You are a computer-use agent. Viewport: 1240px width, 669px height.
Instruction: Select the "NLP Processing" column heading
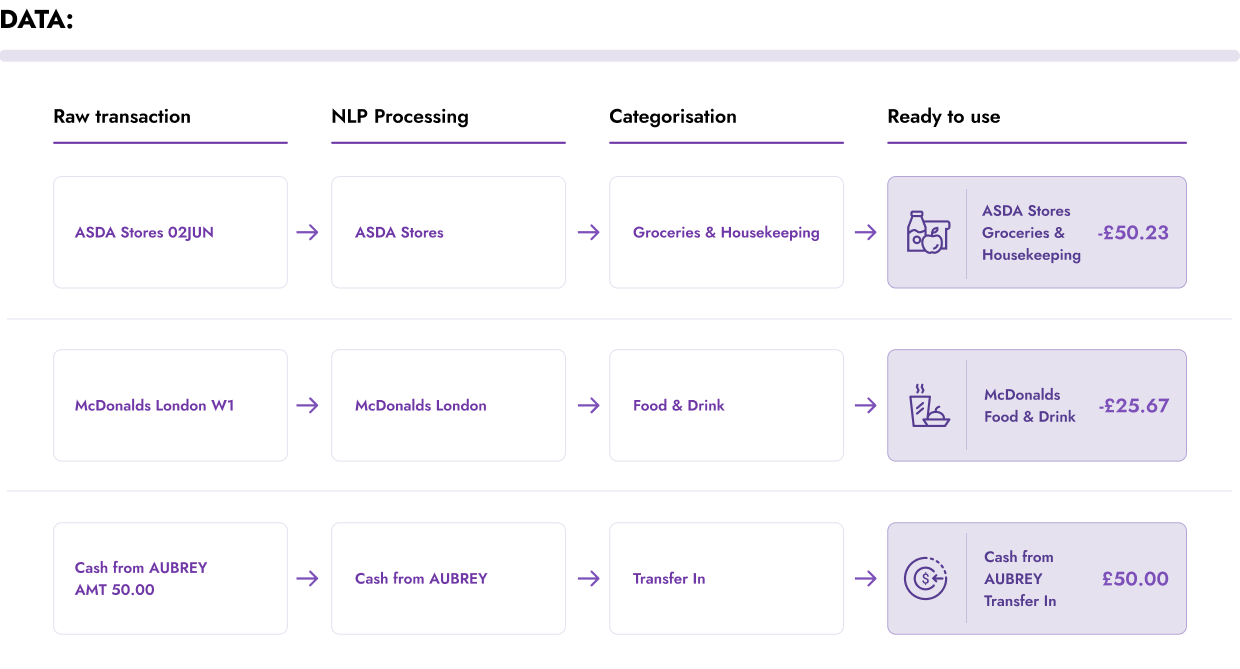click(400, 116)
